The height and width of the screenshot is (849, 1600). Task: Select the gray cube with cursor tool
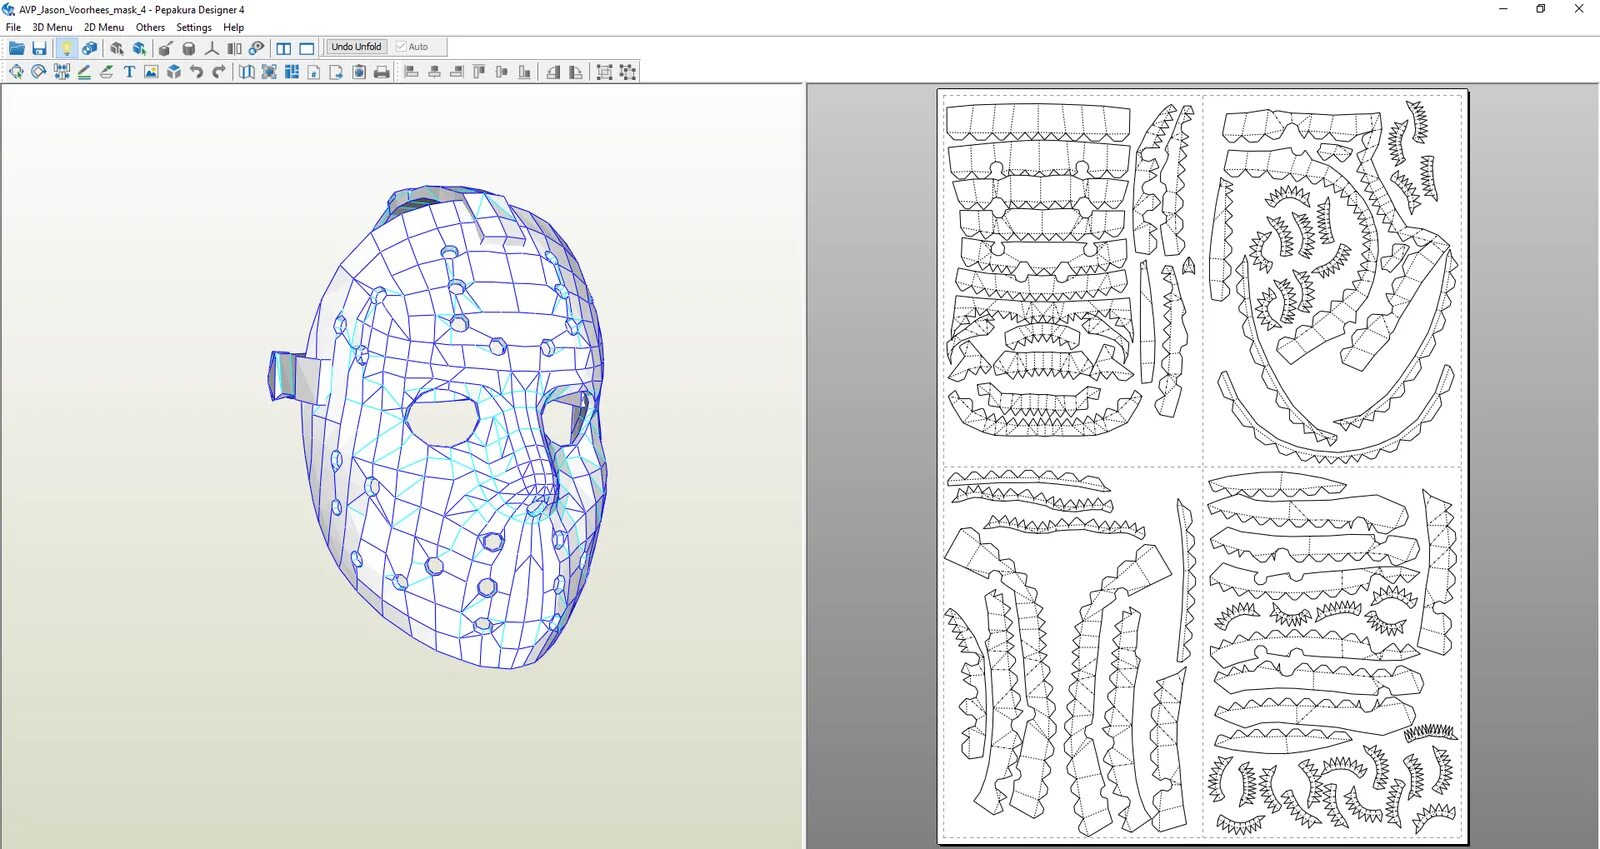coord(117,48)
